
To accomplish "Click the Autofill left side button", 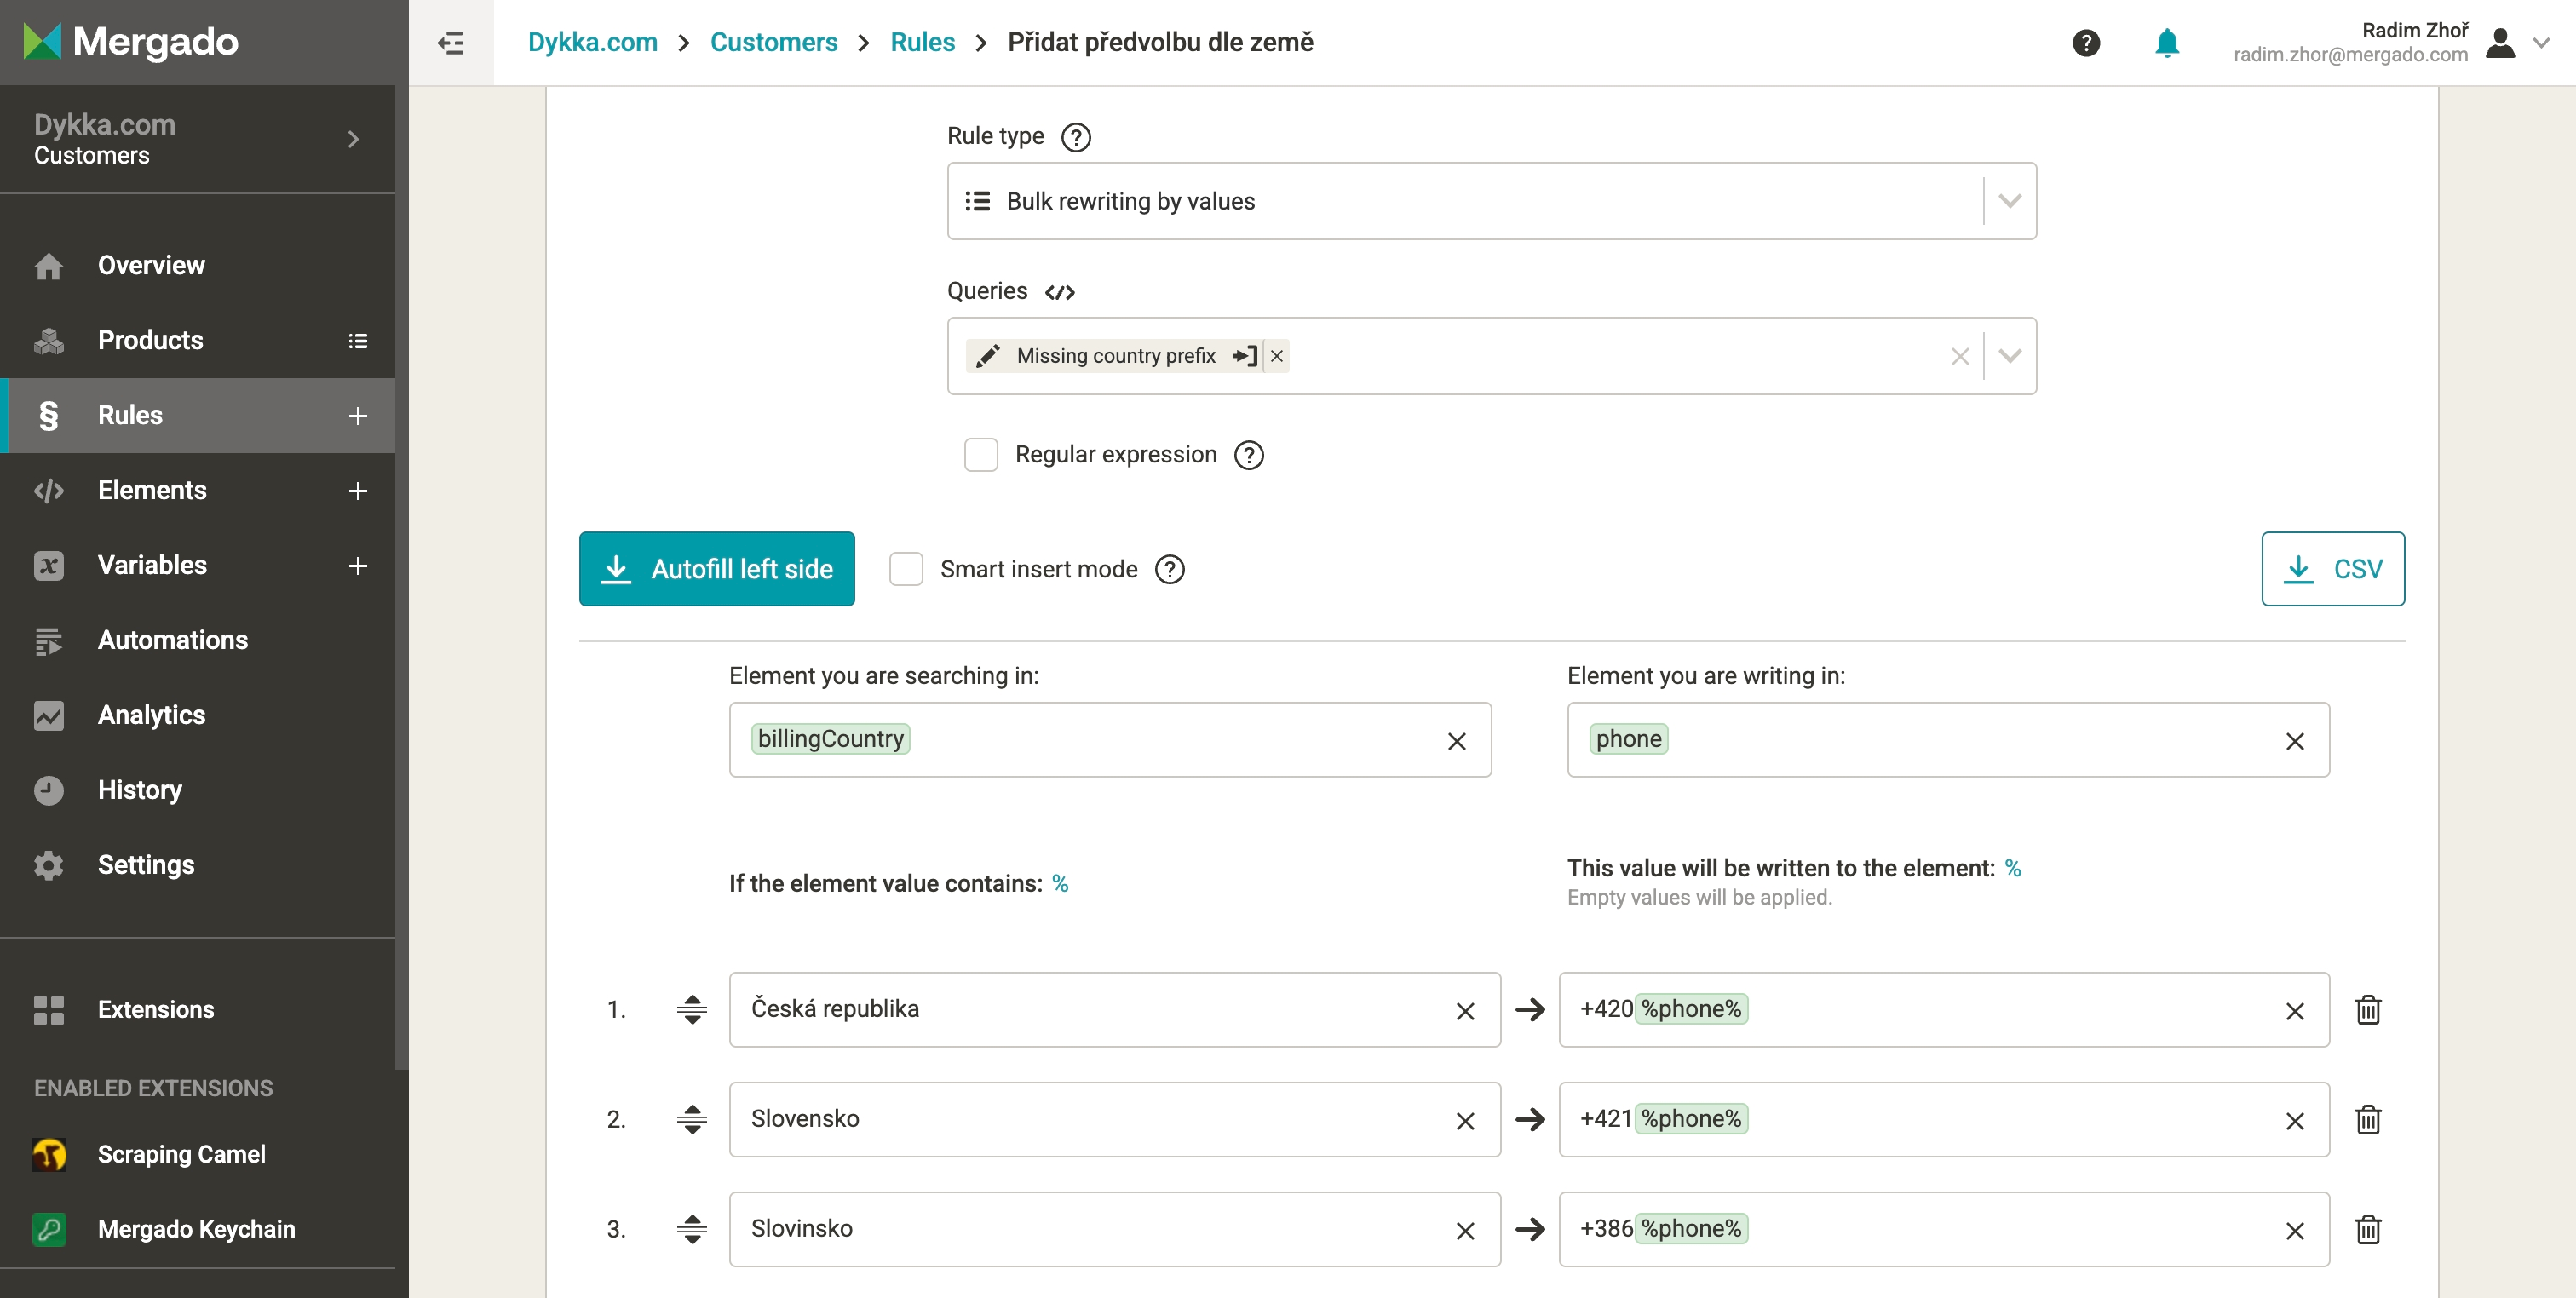I will tap(716, 569).
